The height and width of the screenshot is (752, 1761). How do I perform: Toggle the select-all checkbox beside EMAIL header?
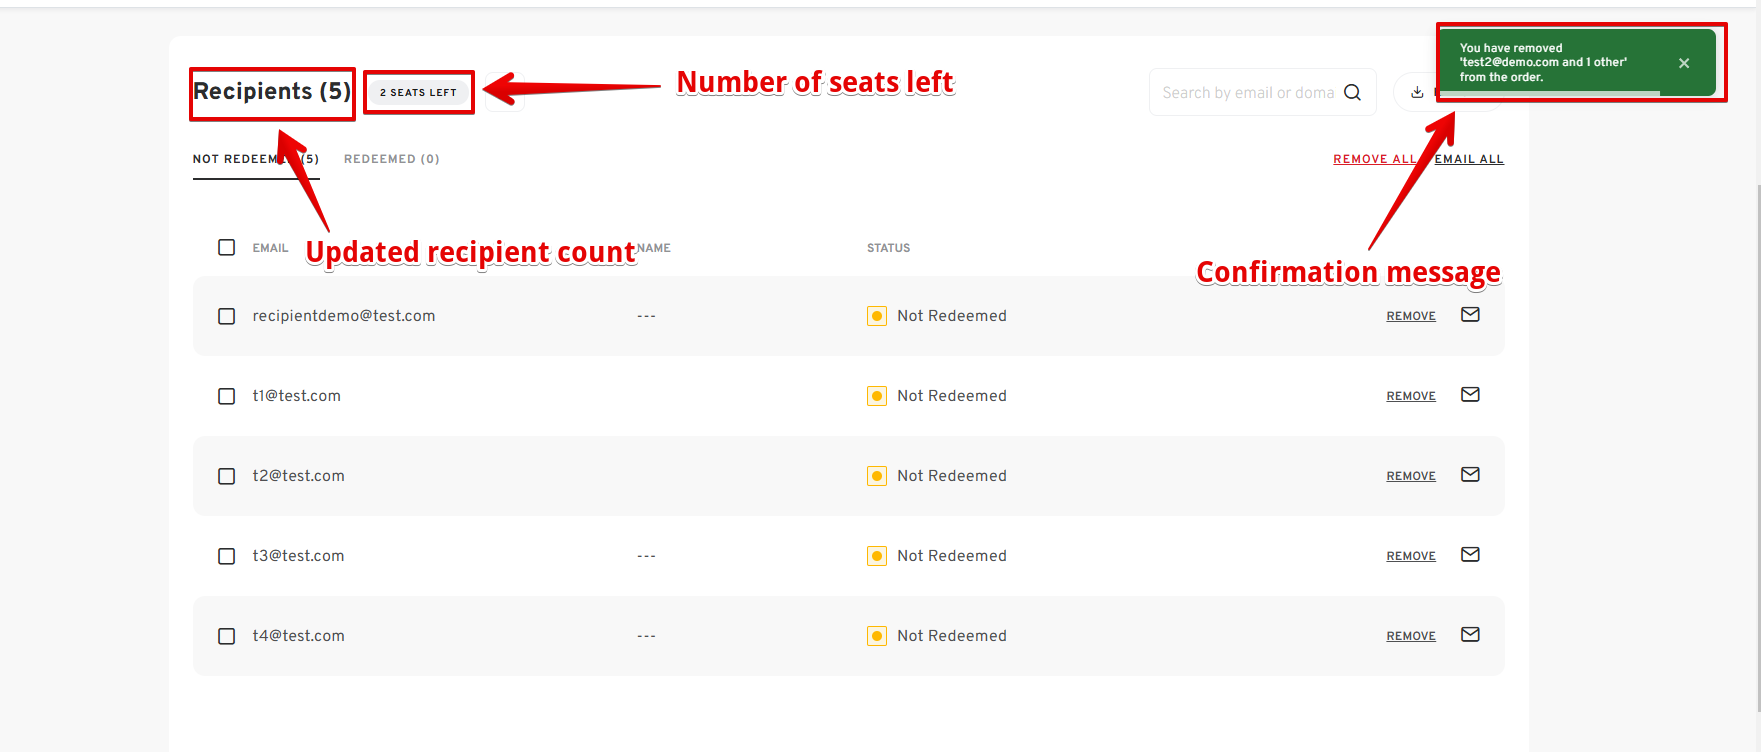227,247
